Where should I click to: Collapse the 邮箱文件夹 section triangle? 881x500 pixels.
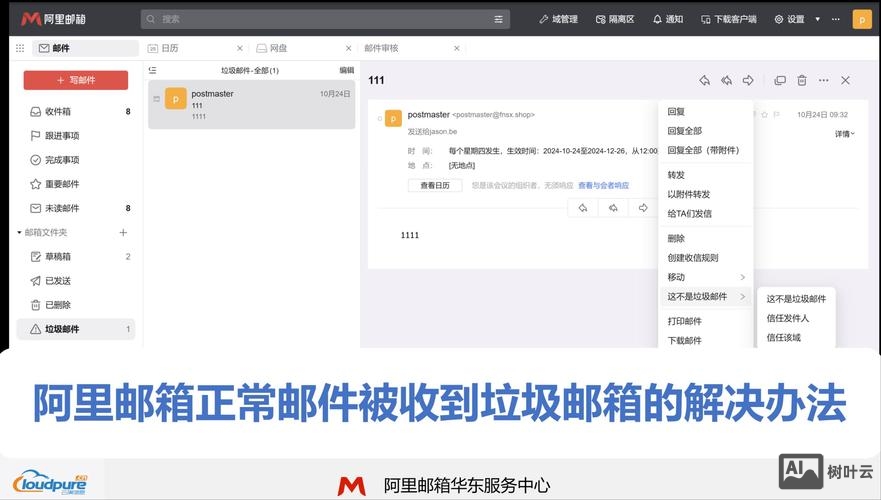pos(19,232)
